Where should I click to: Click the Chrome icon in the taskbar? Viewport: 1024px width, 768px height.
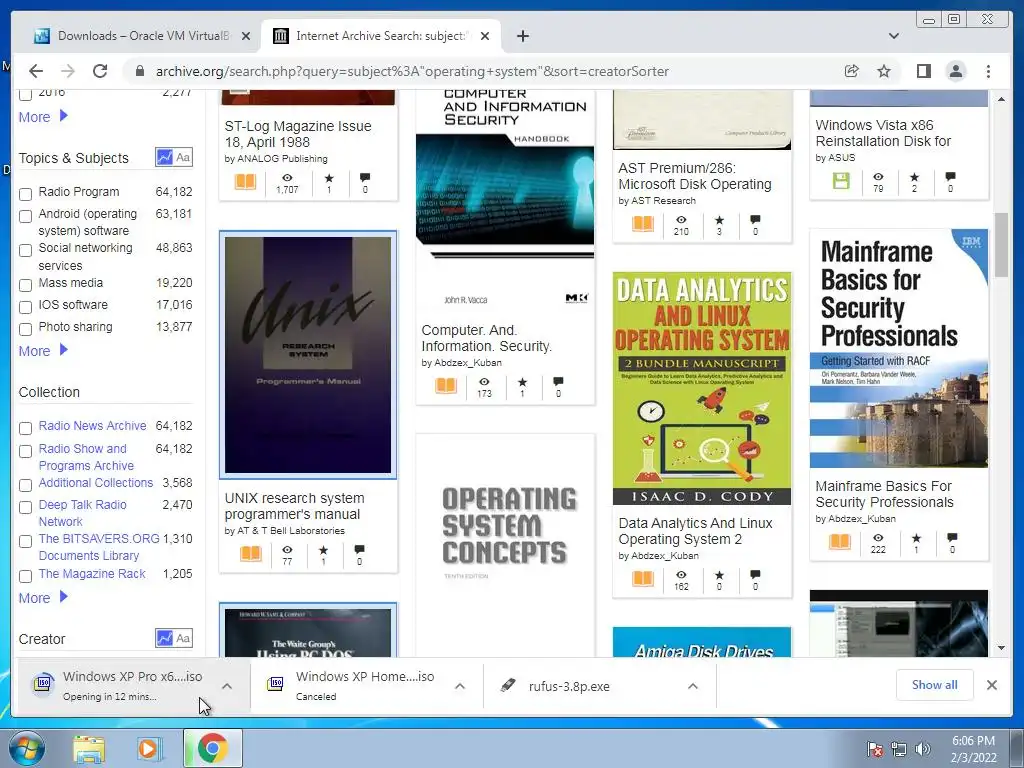[x=212, y=748]
